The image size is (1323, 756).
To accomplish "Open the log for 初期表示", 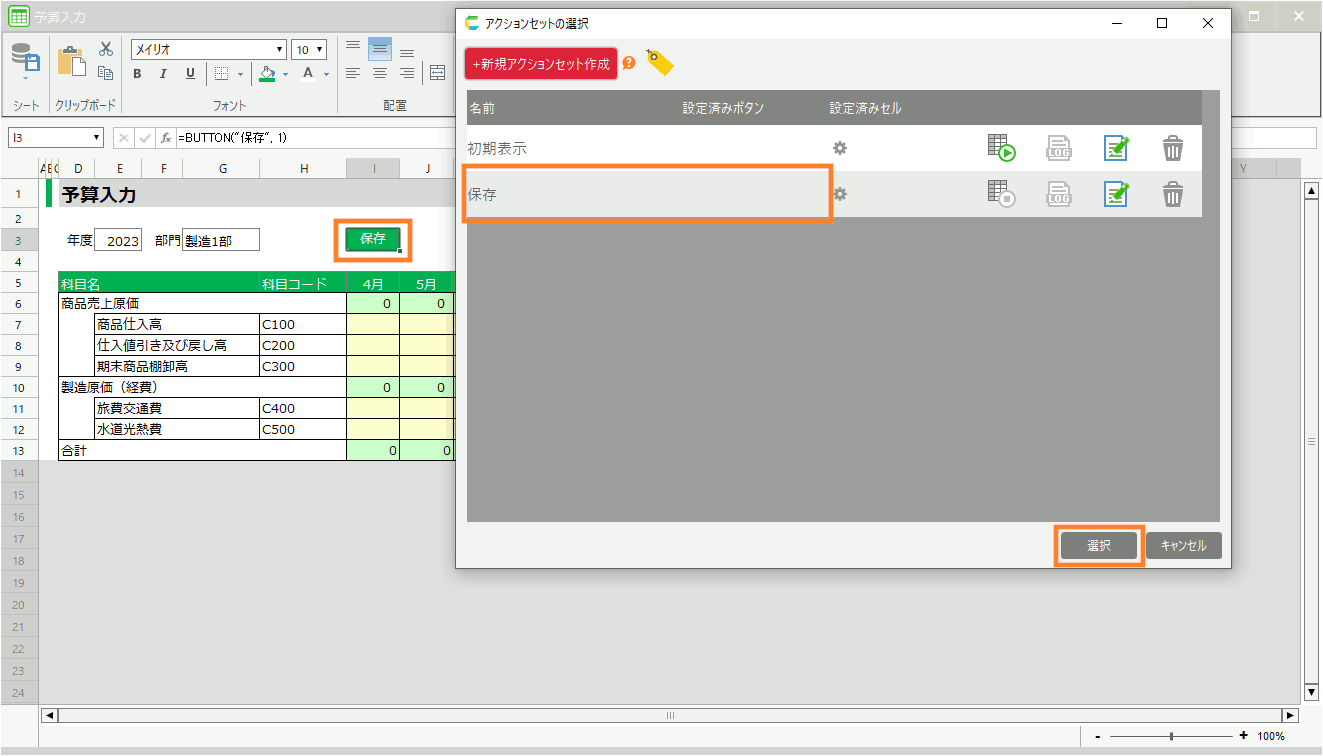I will pos(1059,149).
